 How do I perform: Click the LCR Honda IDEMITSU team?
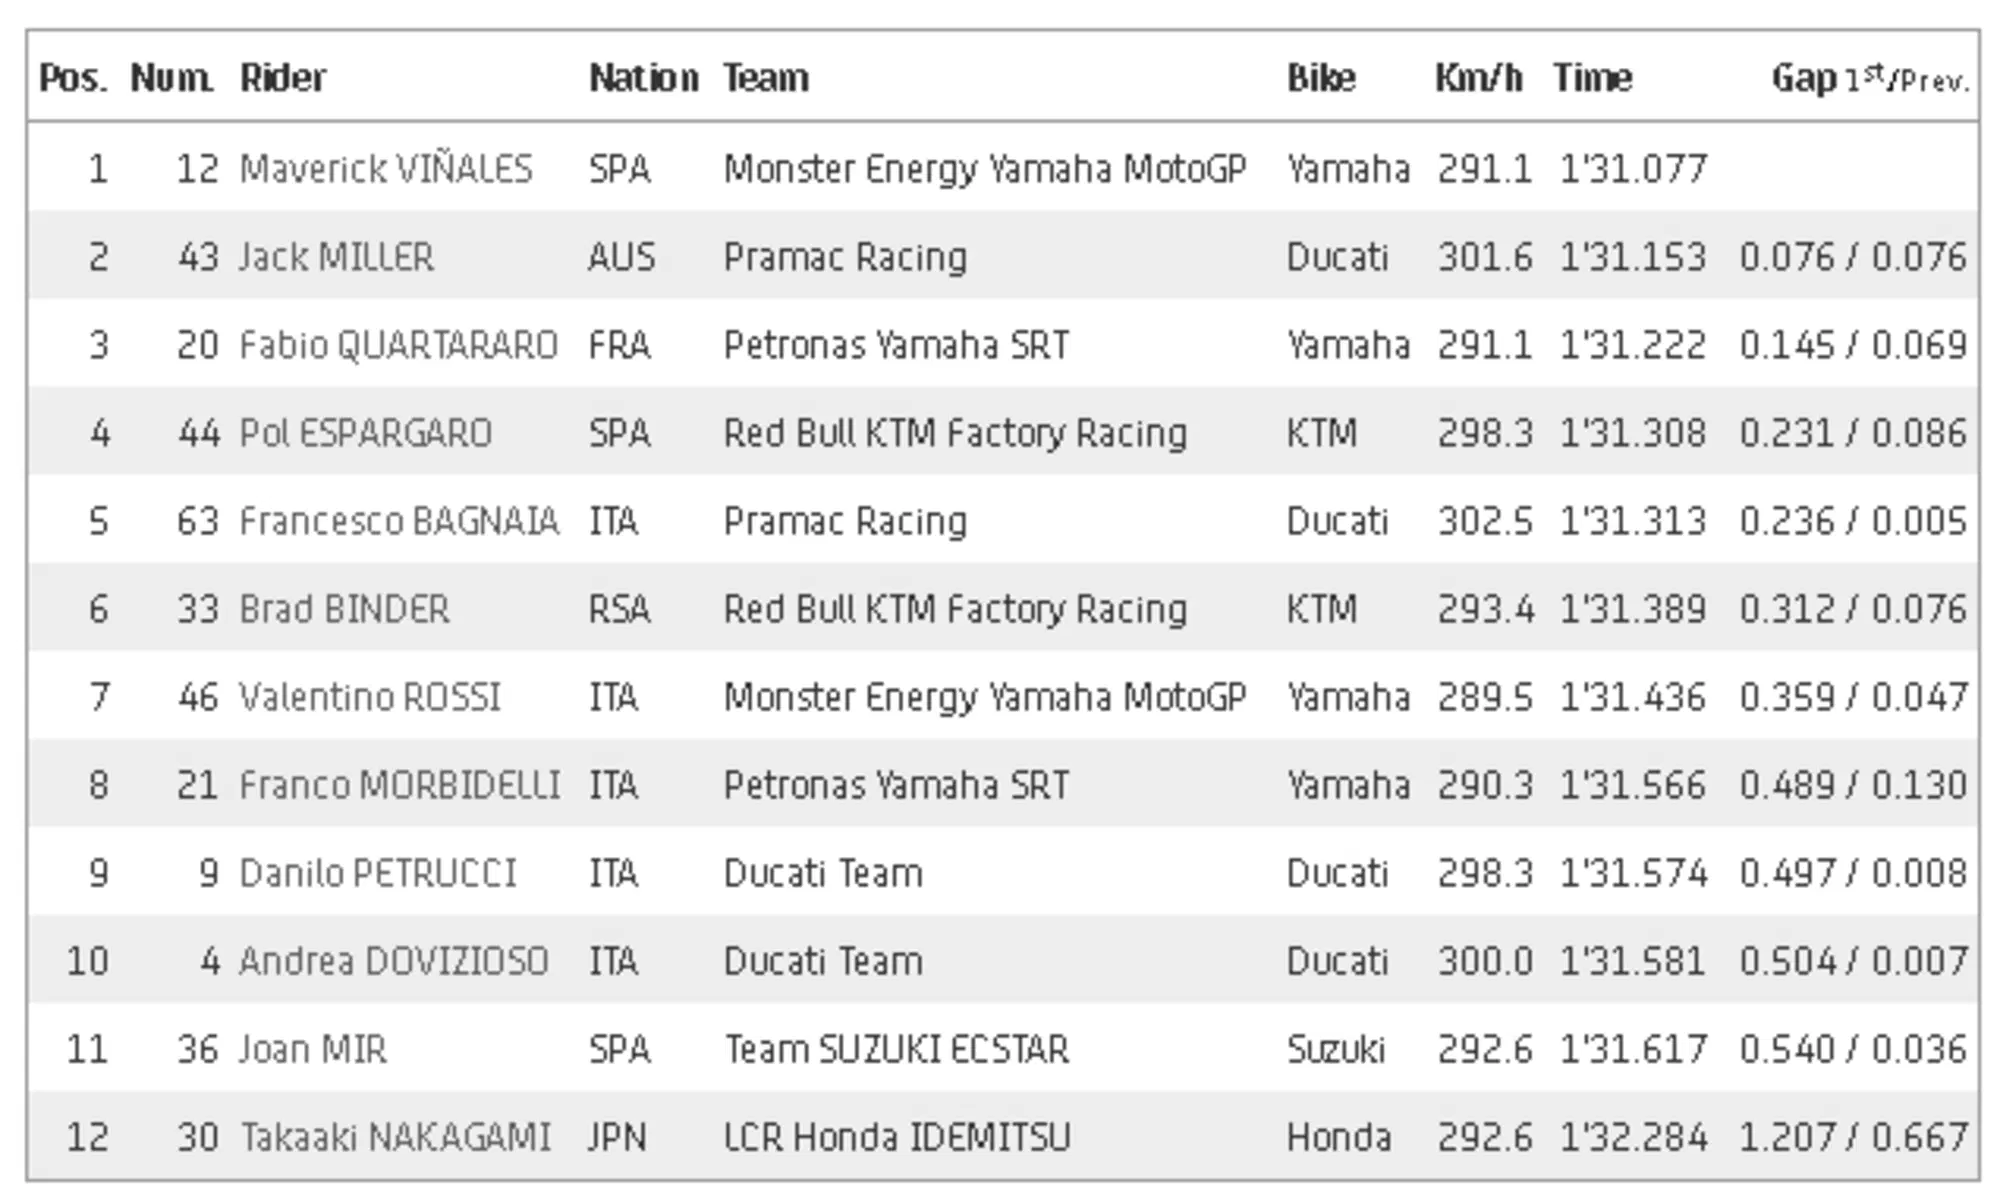point(897,1137)
